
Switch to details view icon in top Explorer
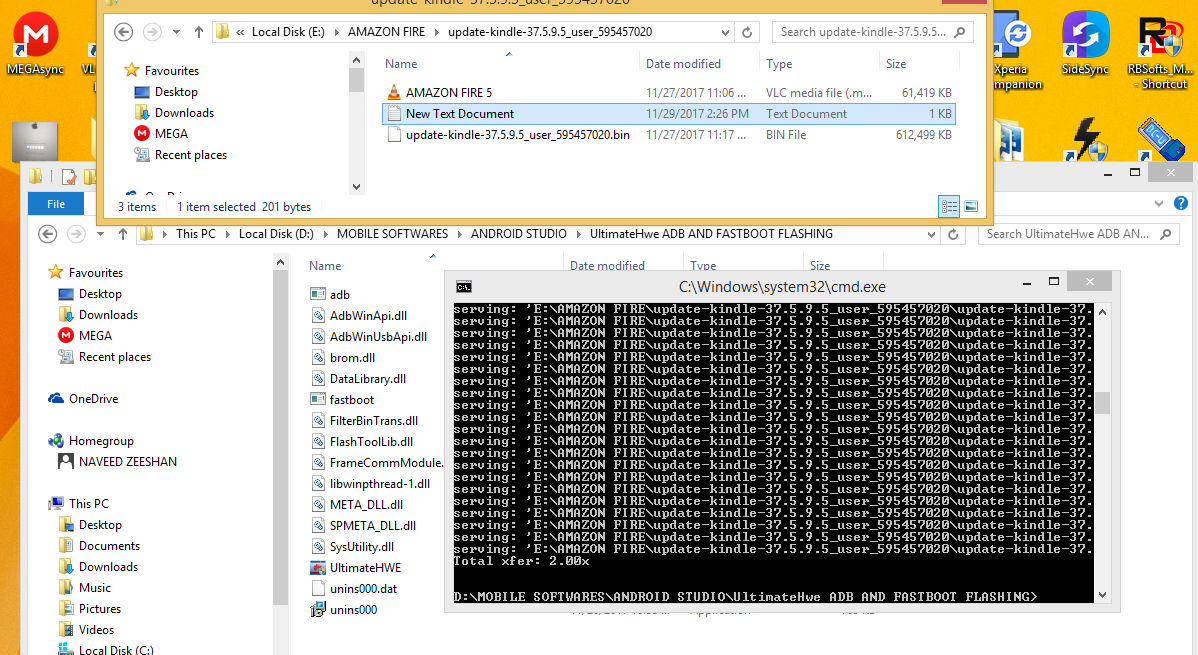pos(949,206)
